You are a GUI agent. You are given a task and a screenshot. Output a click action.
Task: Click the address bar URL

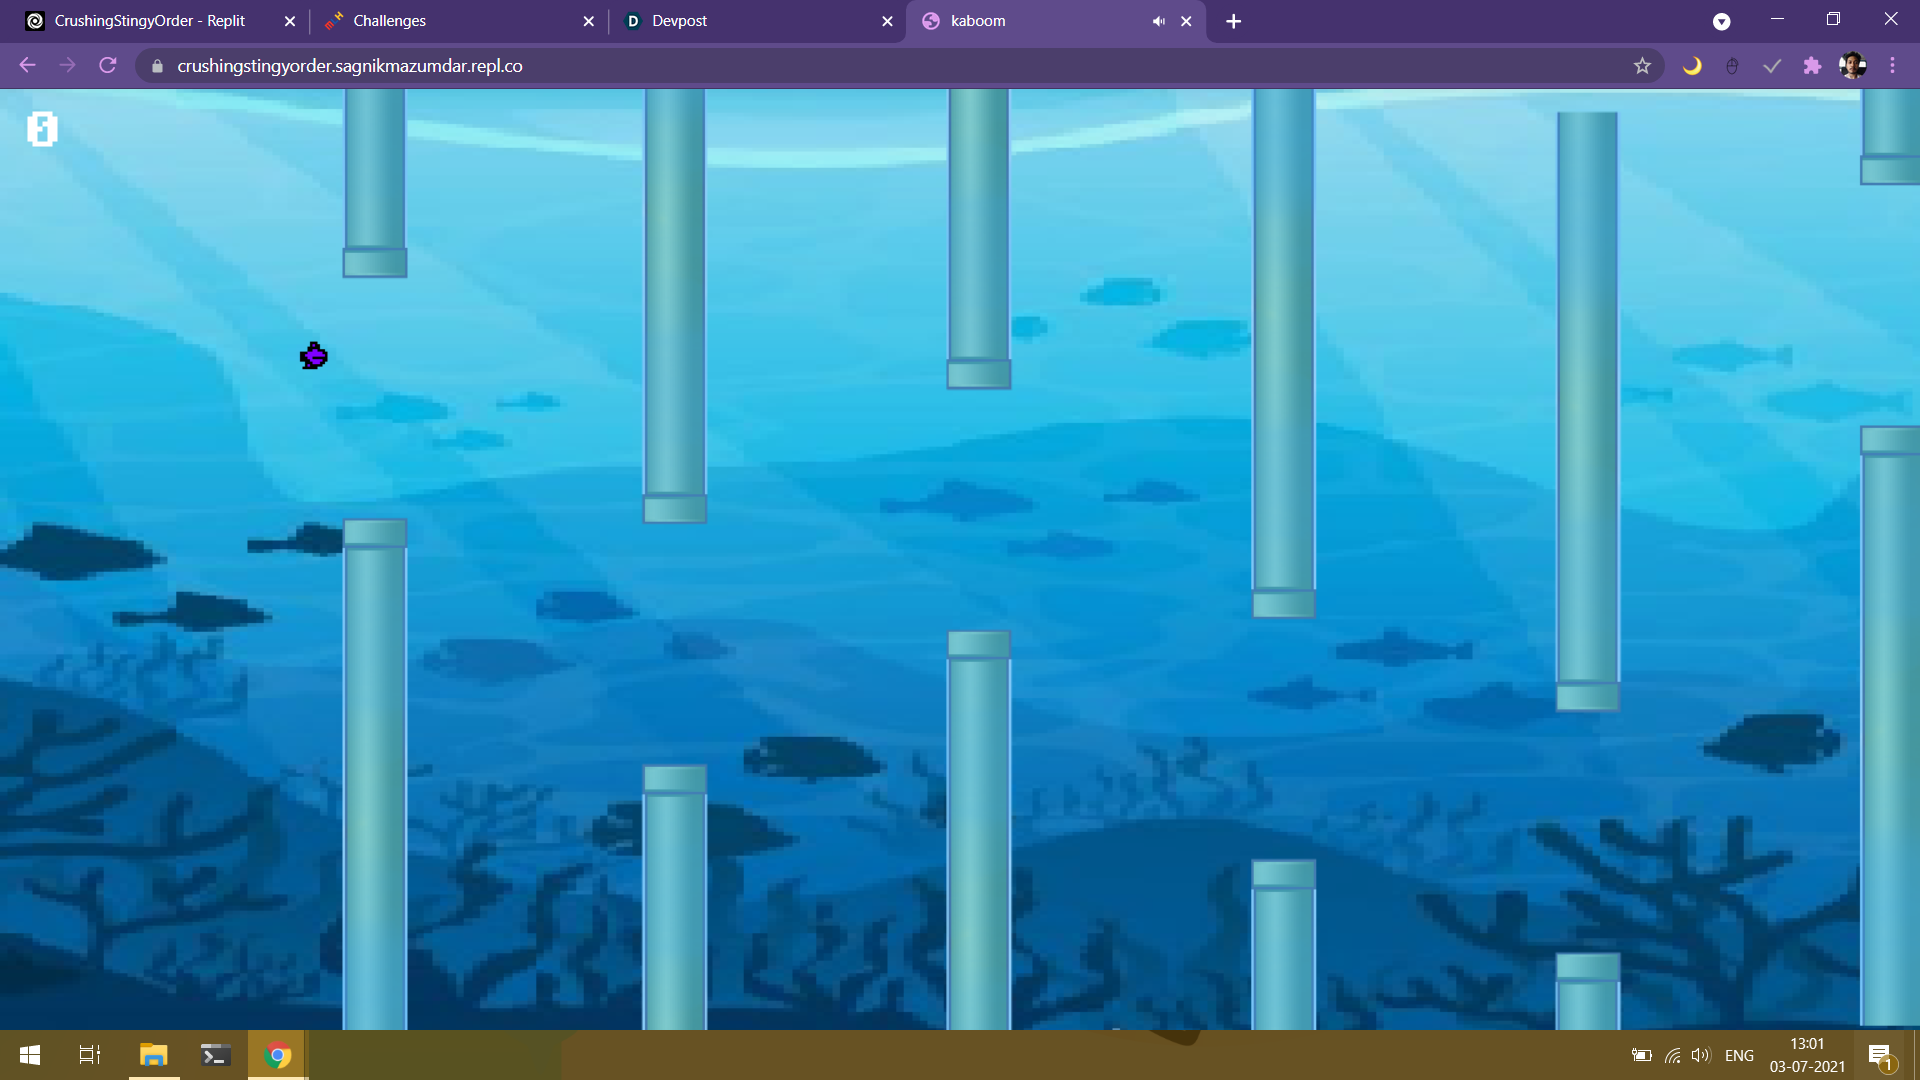[x=350, y=66]
